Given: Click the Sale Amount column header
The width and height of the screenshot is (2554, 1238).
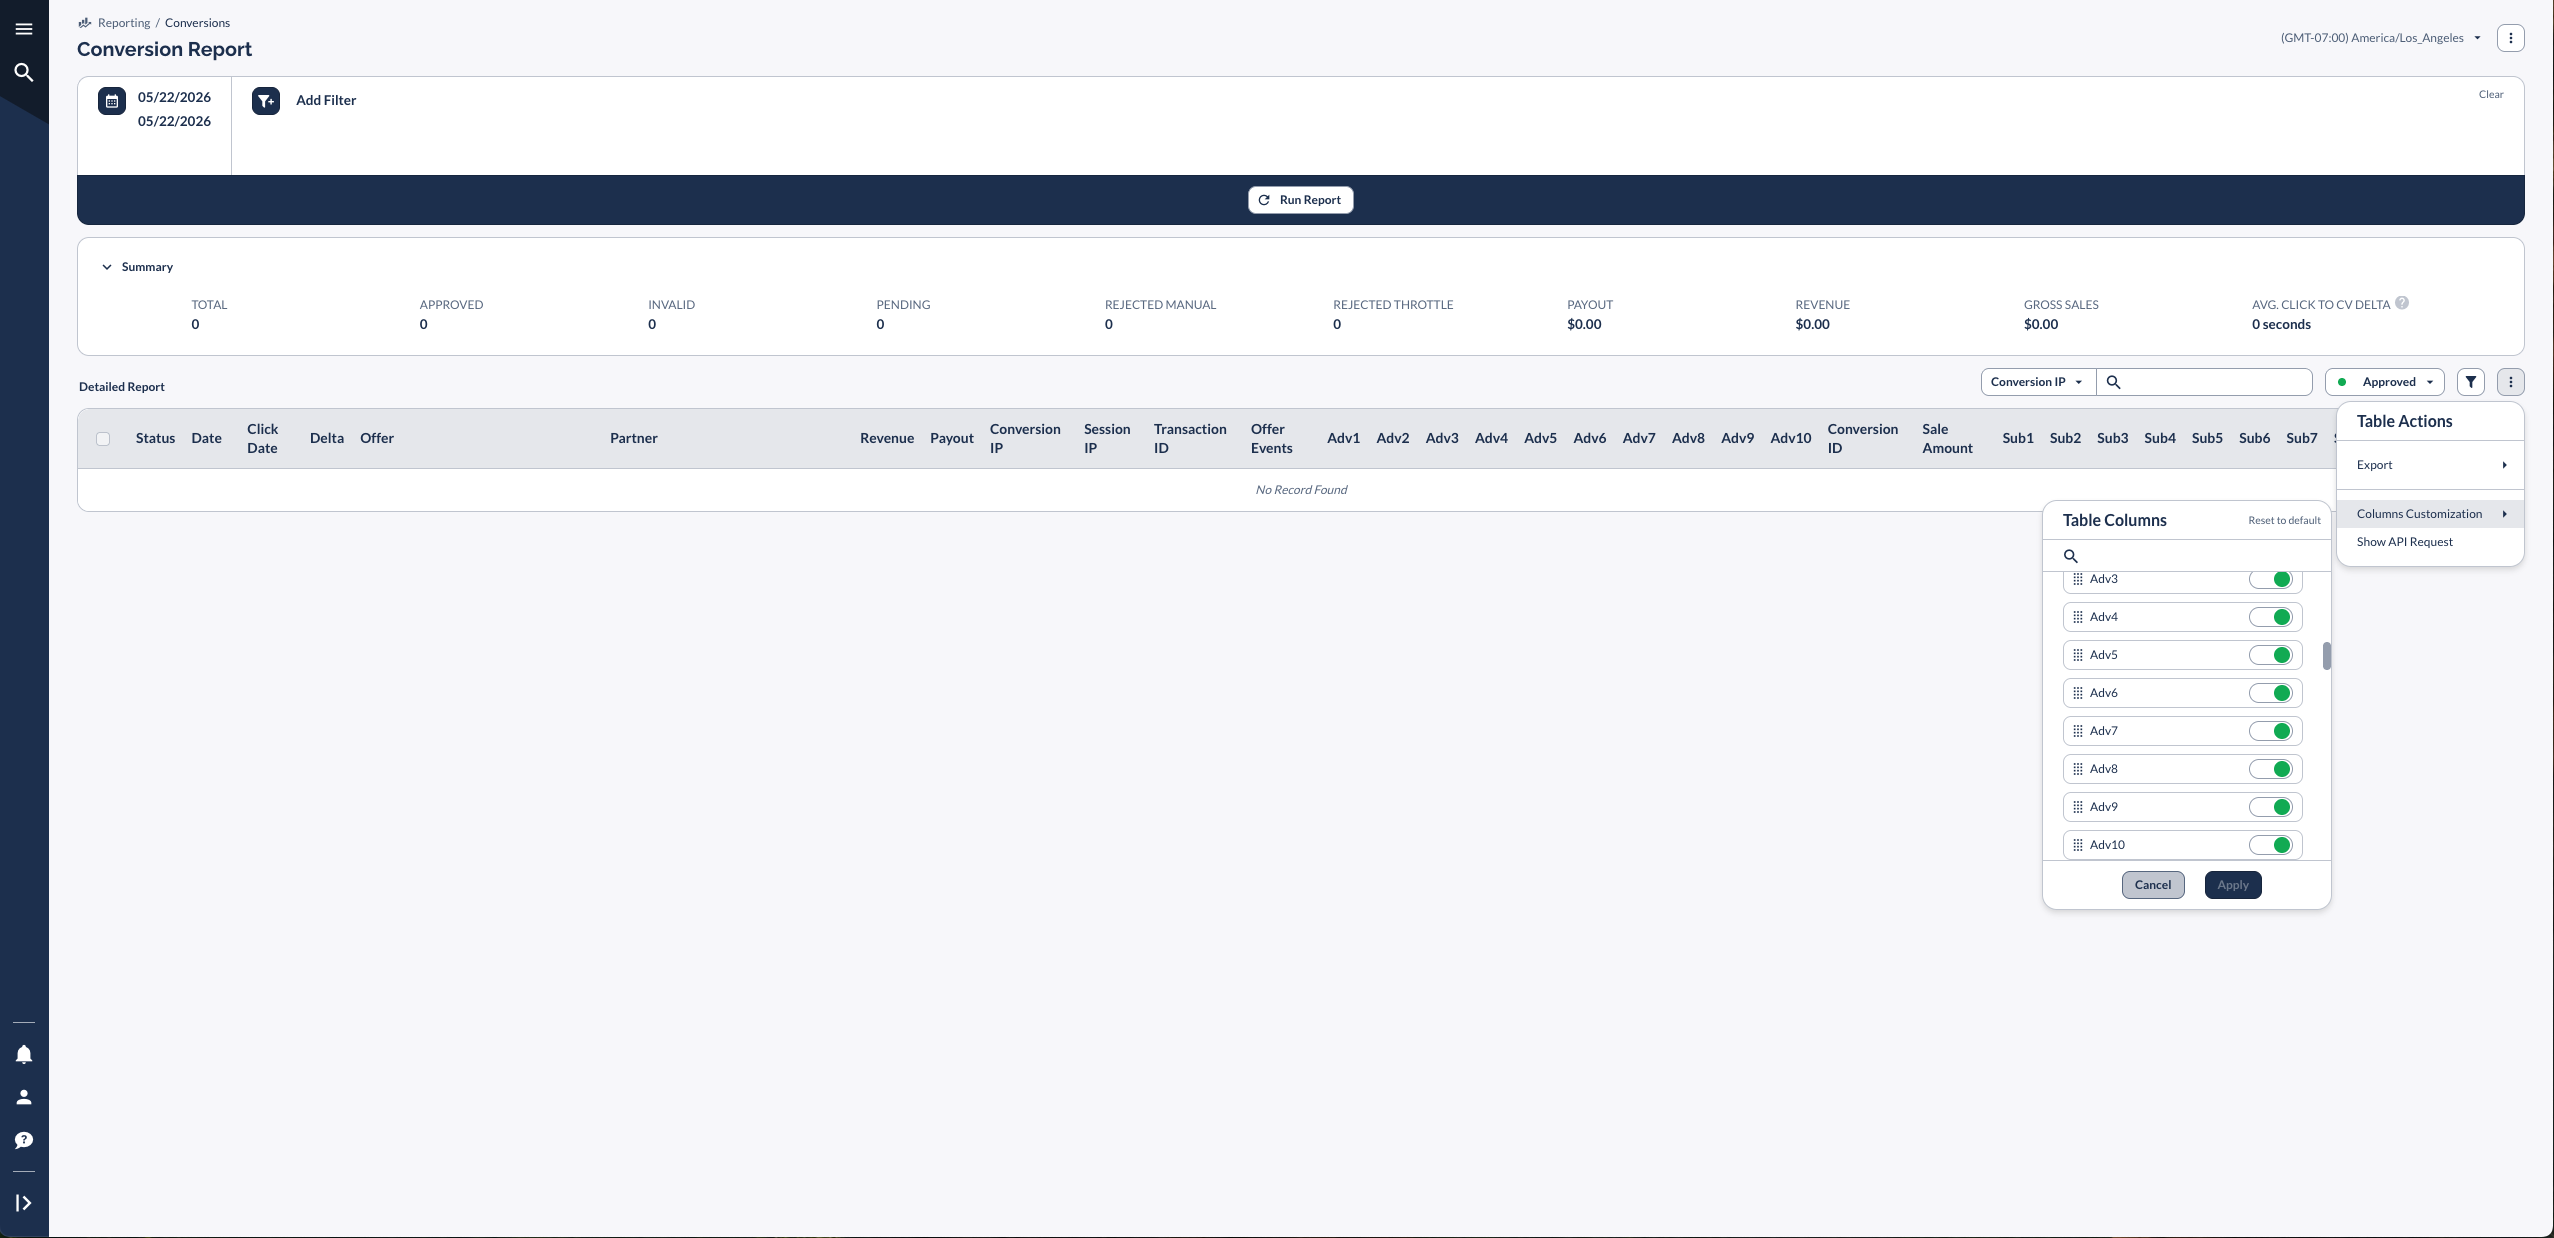Looking at the screenshot, I should click(x=1947, y=438).
